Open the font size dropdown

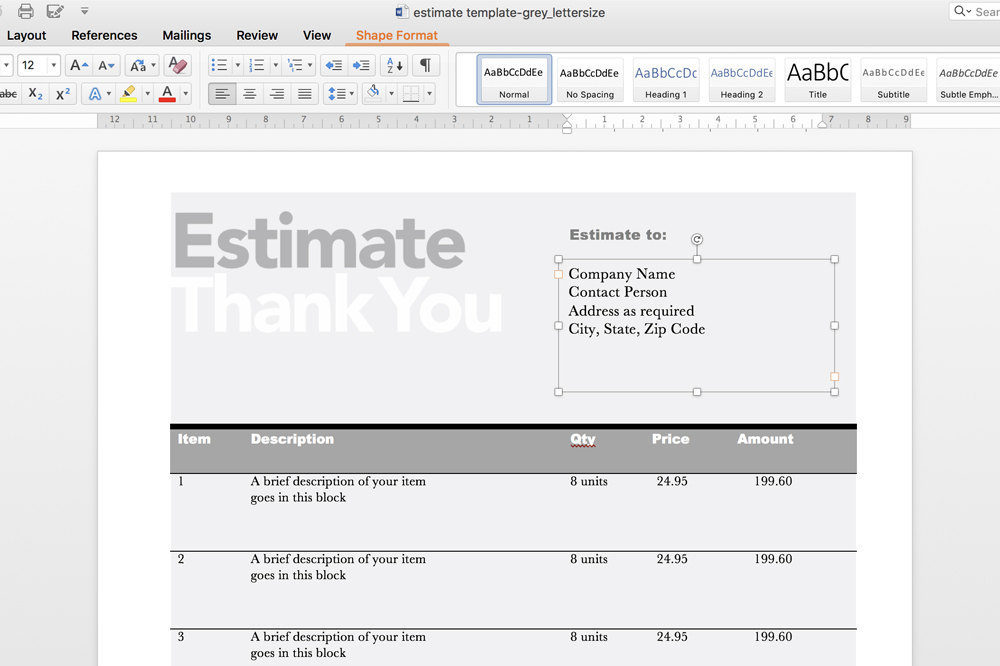click(53, 65)
